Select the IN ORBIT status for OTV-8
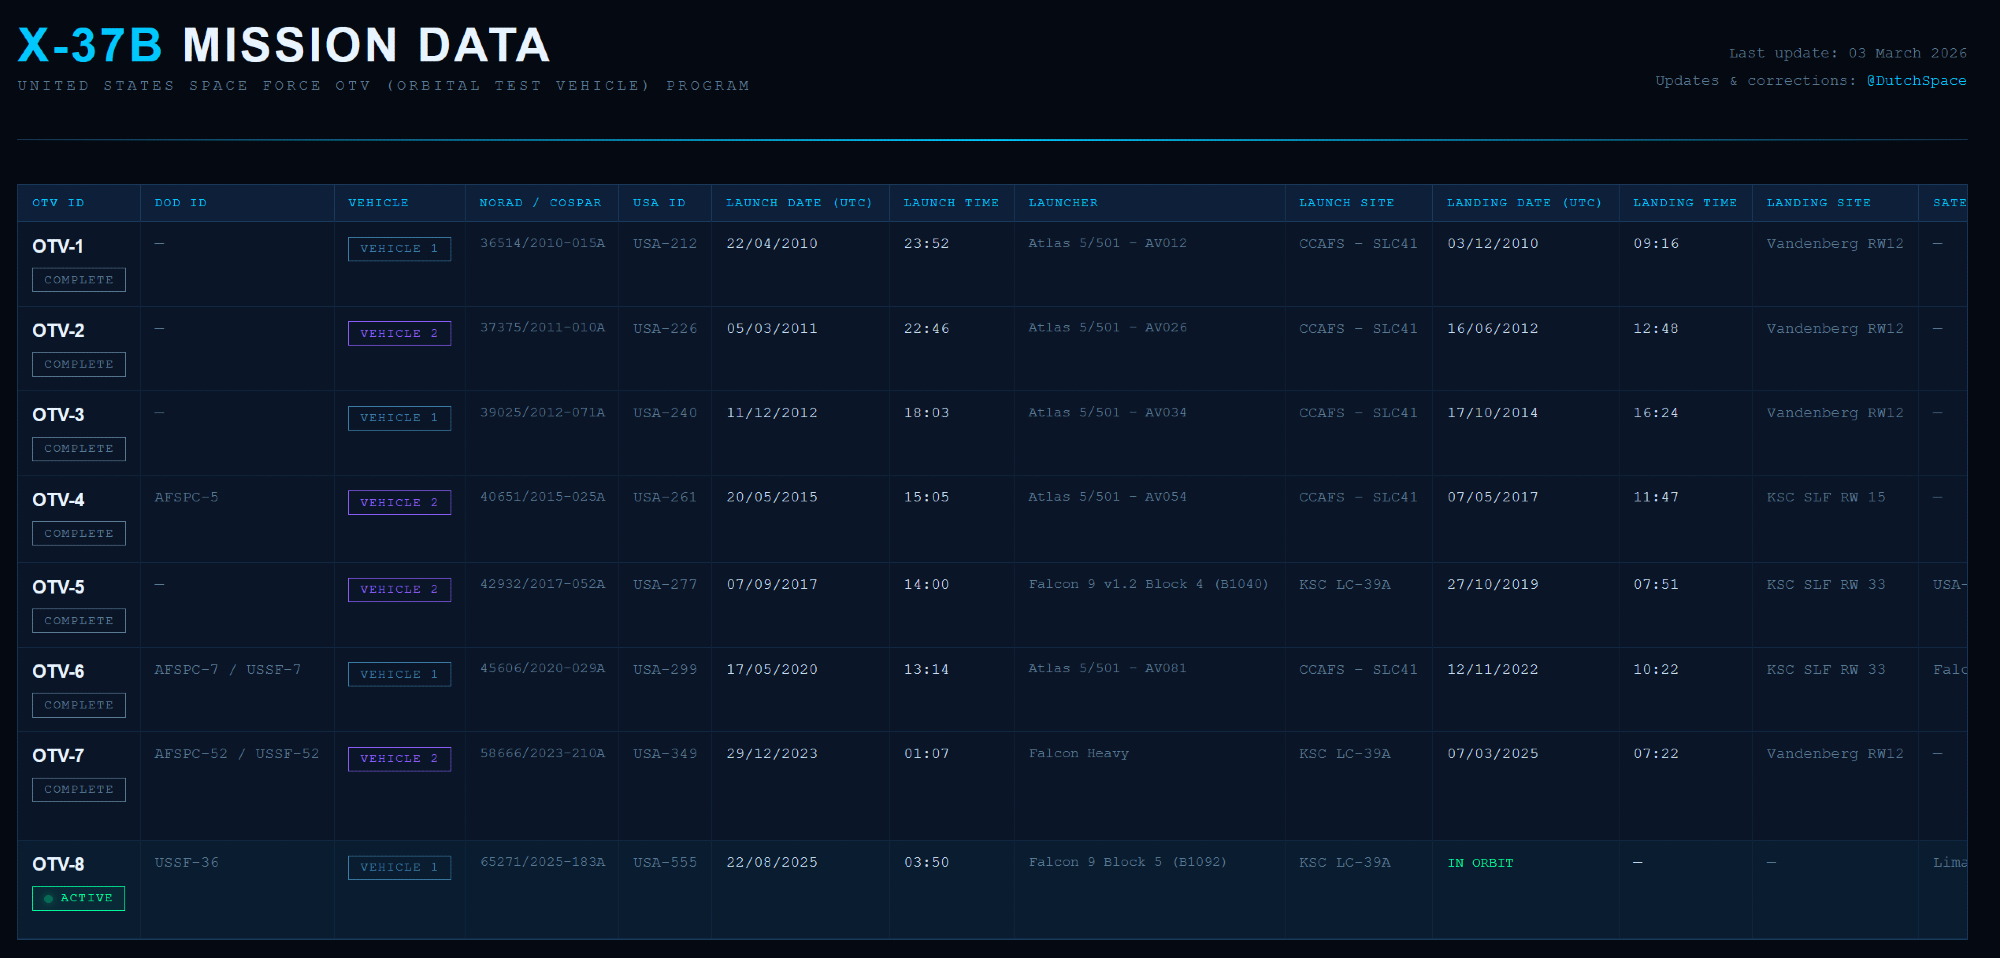The width and height of the screenshot is (2000, 958). [x=1480, y=863]
